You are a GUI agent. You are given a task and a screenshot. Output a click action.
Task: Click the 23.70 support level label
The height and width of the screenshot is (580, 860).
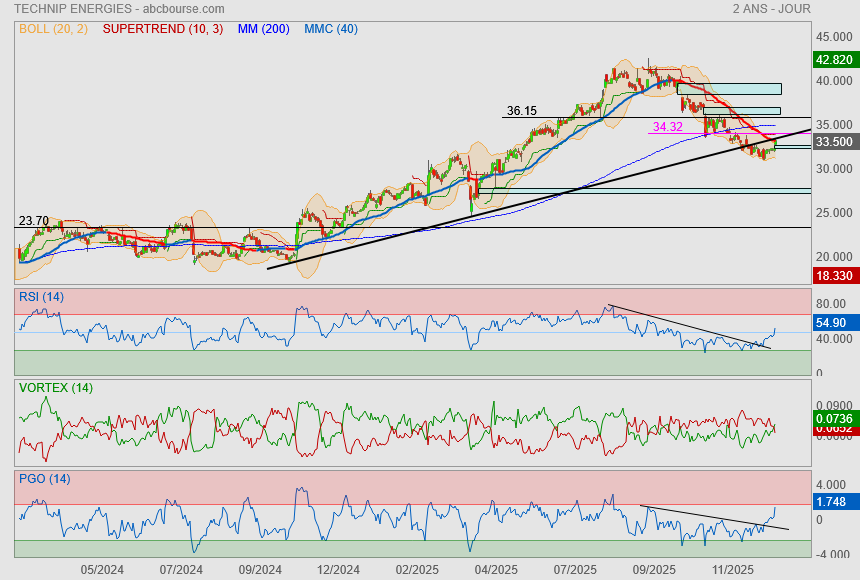point(34,220)
